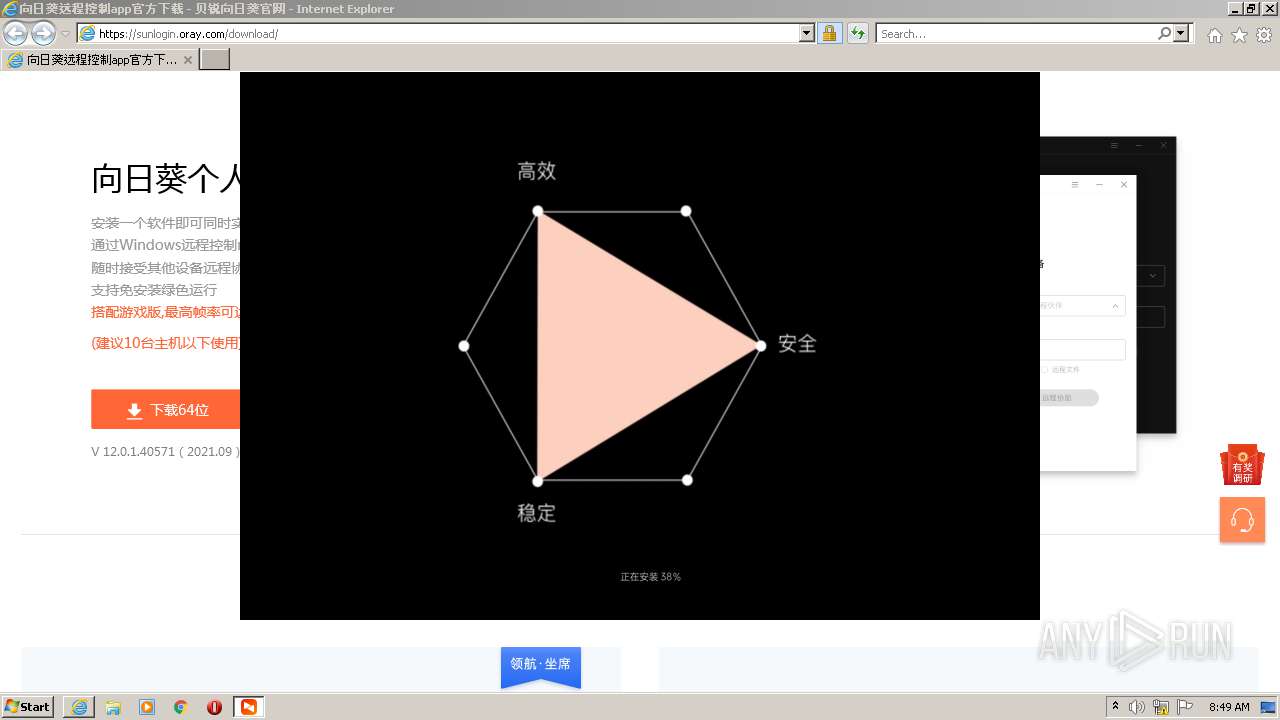This screenshot has height=720, width=1280.
Task: Click the line 支持免安装绿色运行
Action: tap(154, 290)
